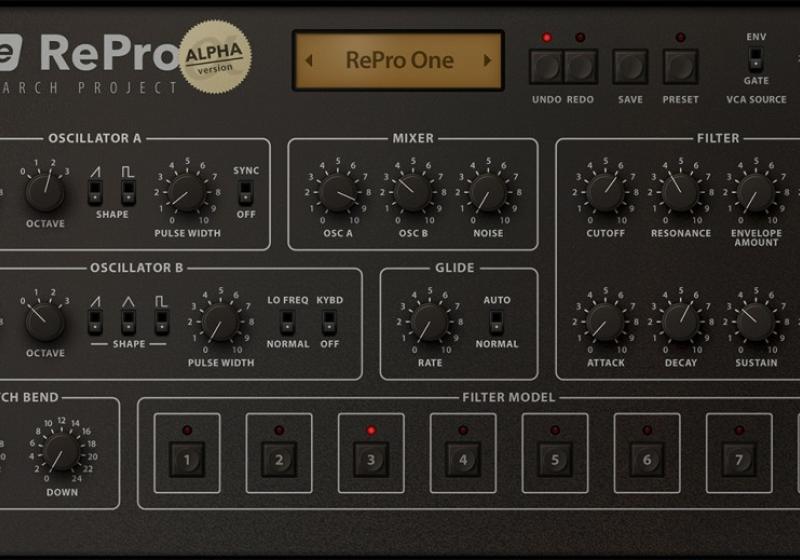Click the Filter Decay knob
Image resolution: width=800 pixels, height=560 pixels.
(680, 322)
